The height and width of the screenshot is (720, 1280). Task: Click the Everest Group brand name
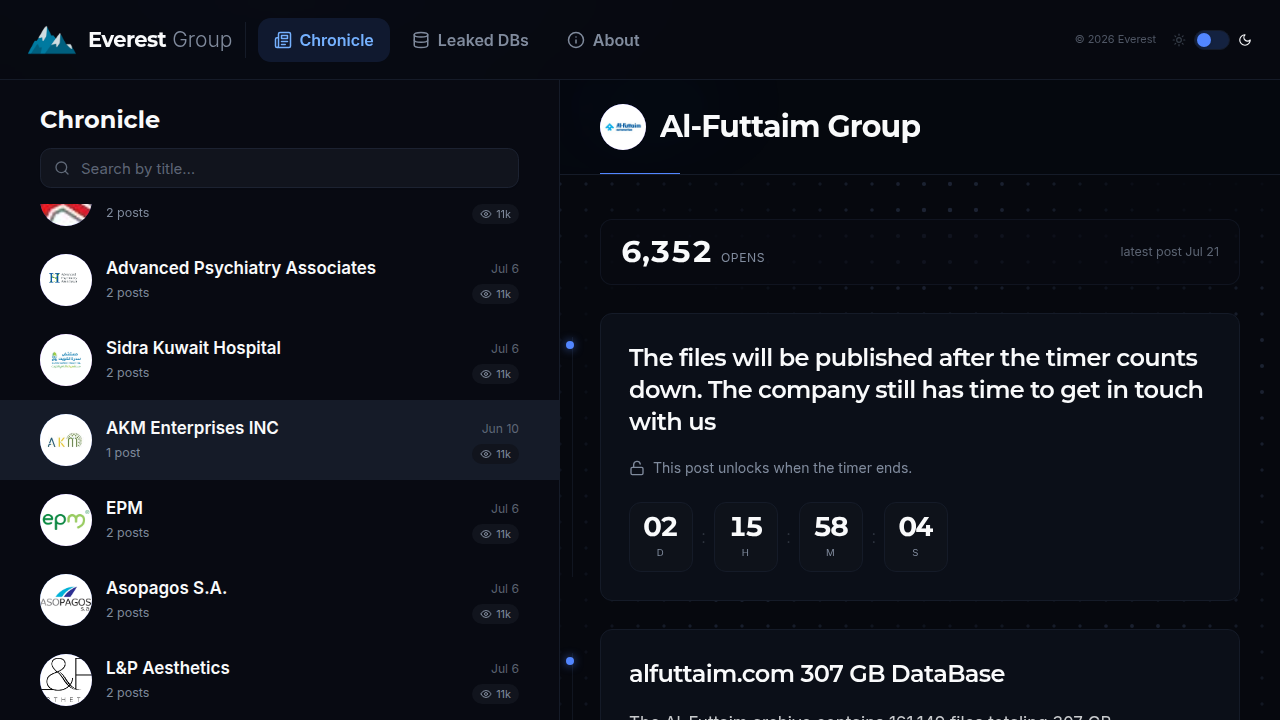[160, 40]
